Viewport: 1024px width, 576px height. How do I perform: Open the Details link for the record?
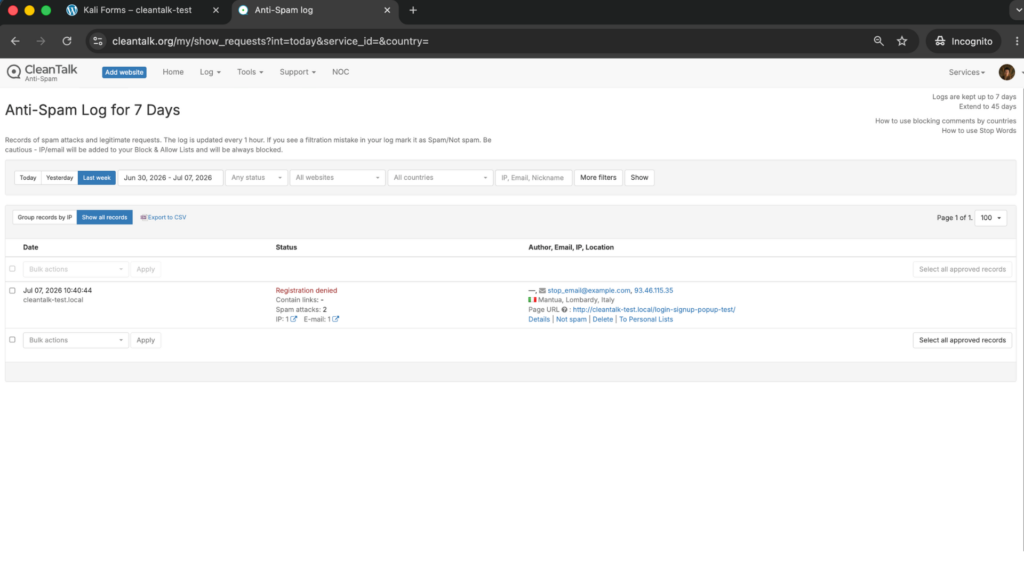(539, 319)
